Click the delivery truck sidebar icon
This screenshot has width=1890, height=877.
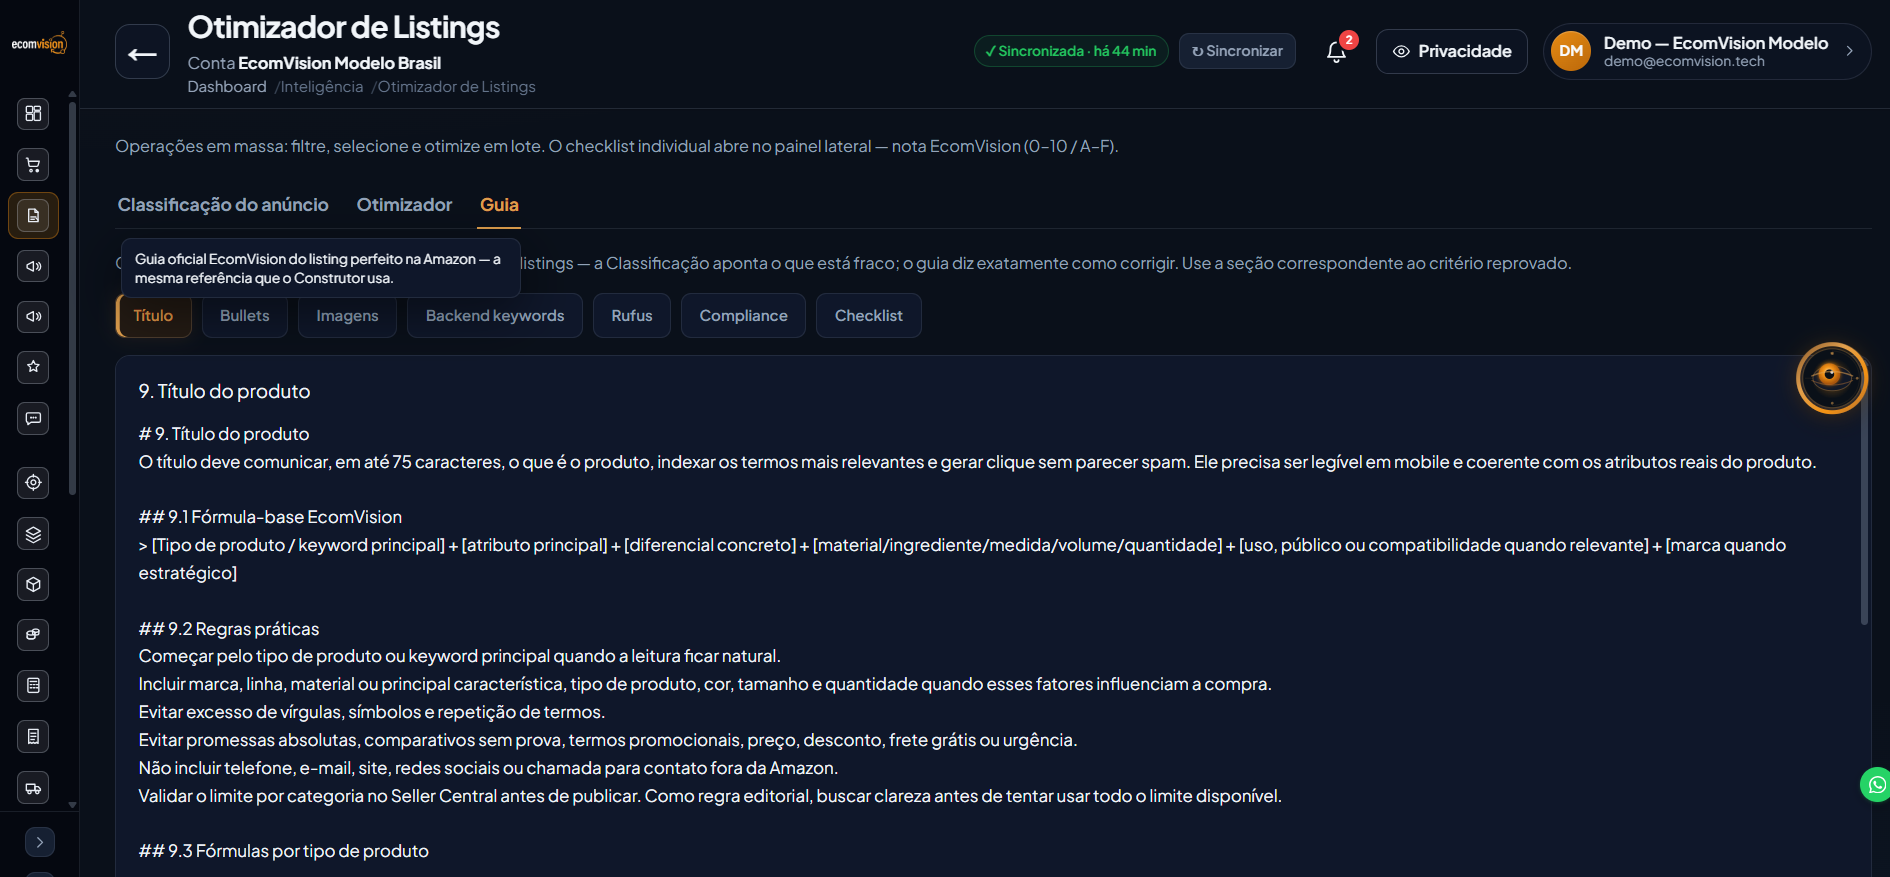click(33, 788)
